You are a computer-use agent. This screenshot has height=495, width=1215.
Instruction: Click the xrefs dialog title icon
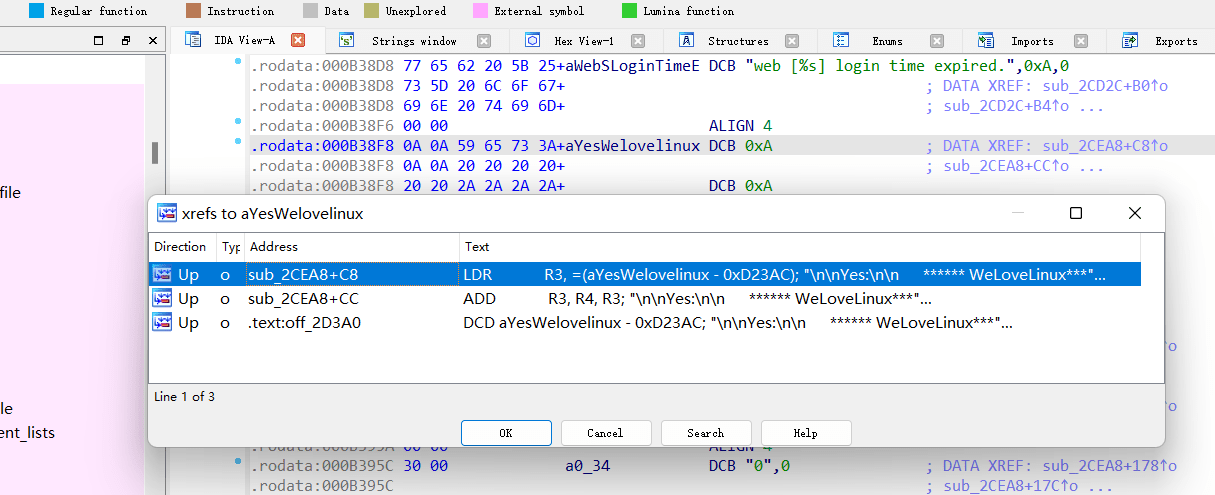[x=167, y=213]
